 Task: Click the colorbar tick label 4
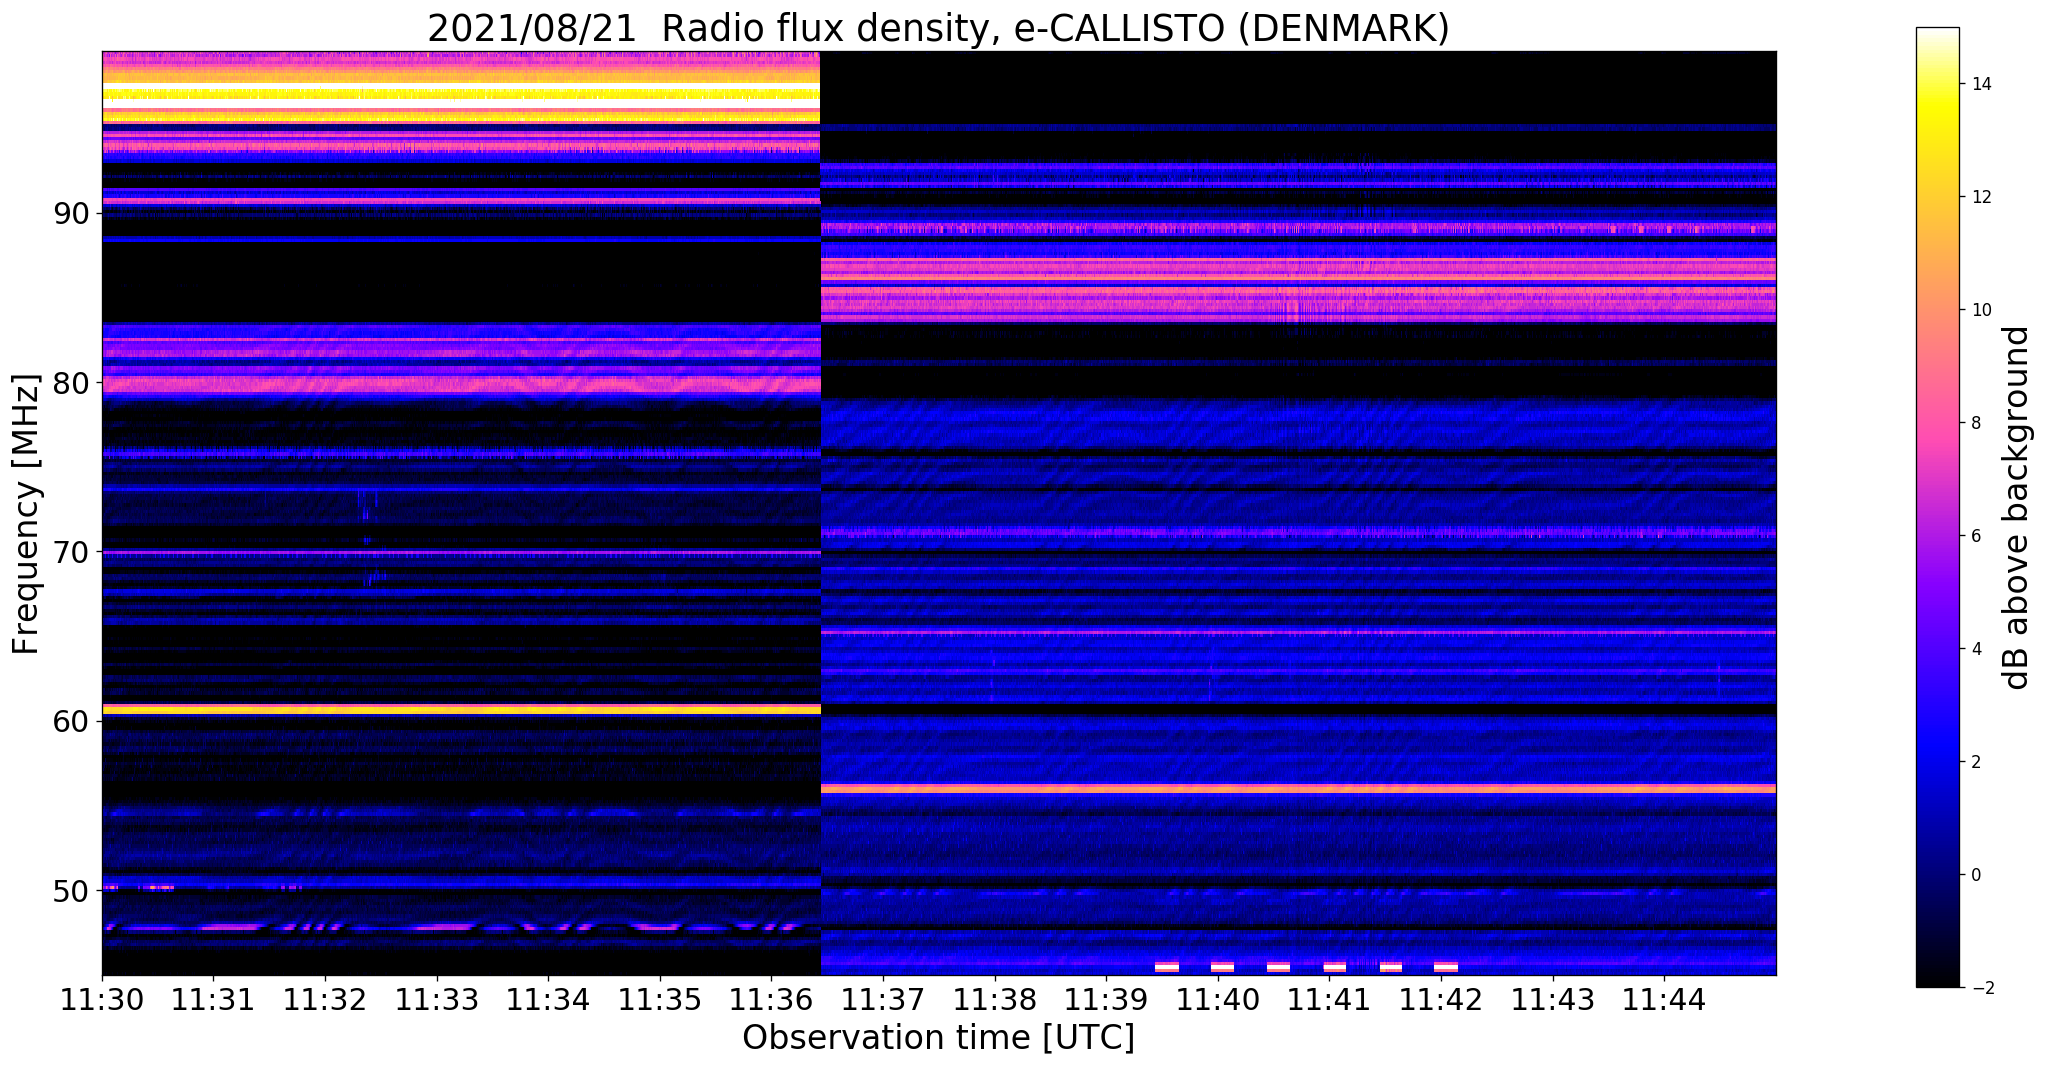point(1974,649)
